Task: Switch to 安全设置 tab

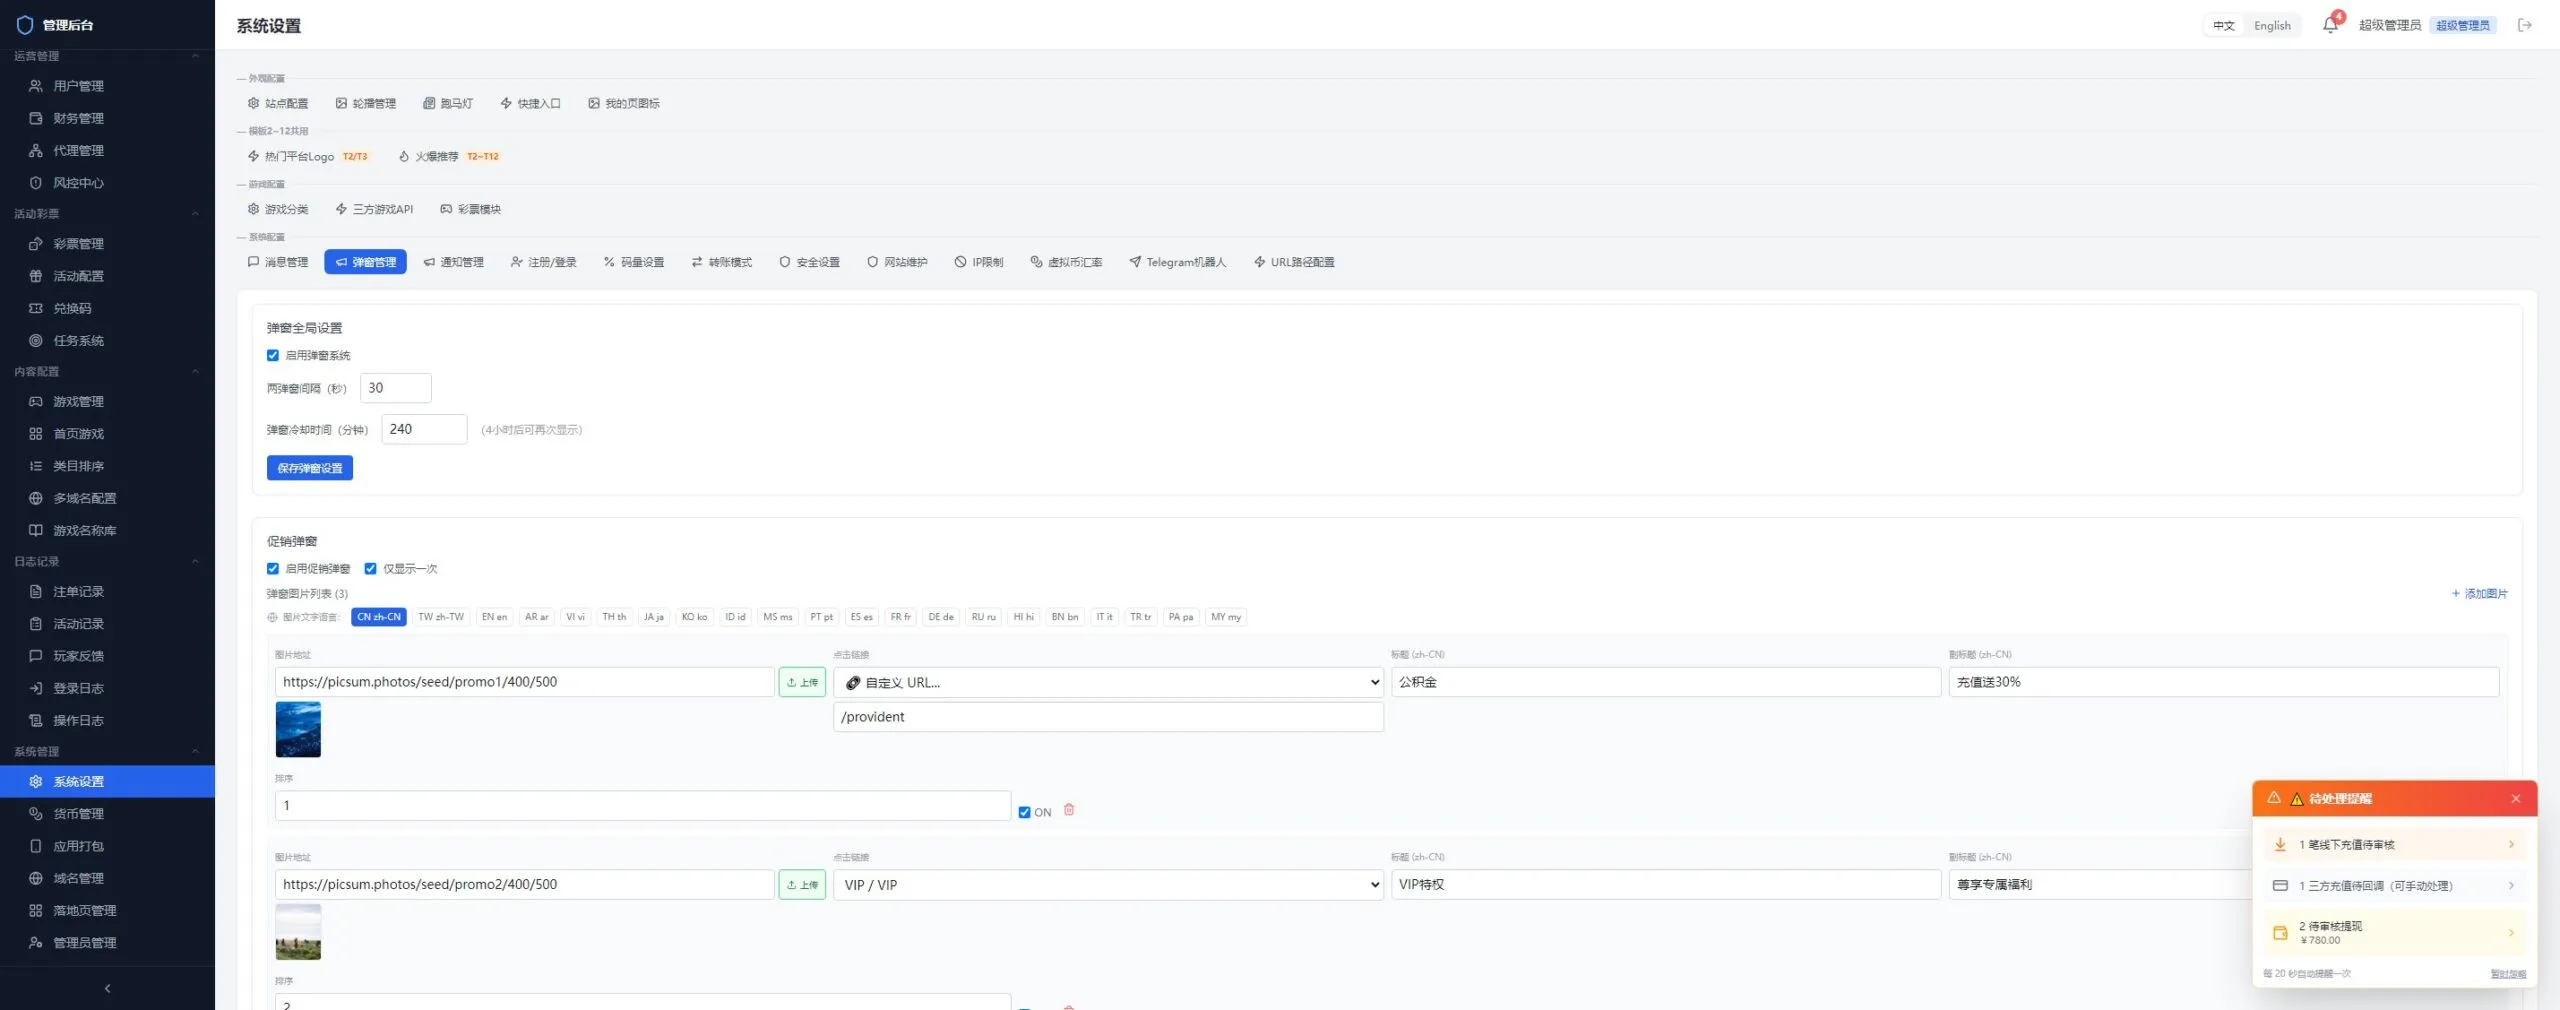Action: 809,262
